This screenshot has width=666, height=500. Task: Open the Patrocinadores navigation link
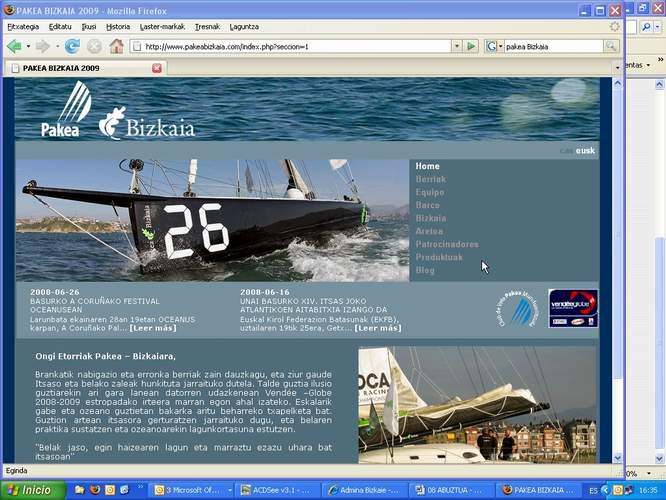[x=447, y=244]
